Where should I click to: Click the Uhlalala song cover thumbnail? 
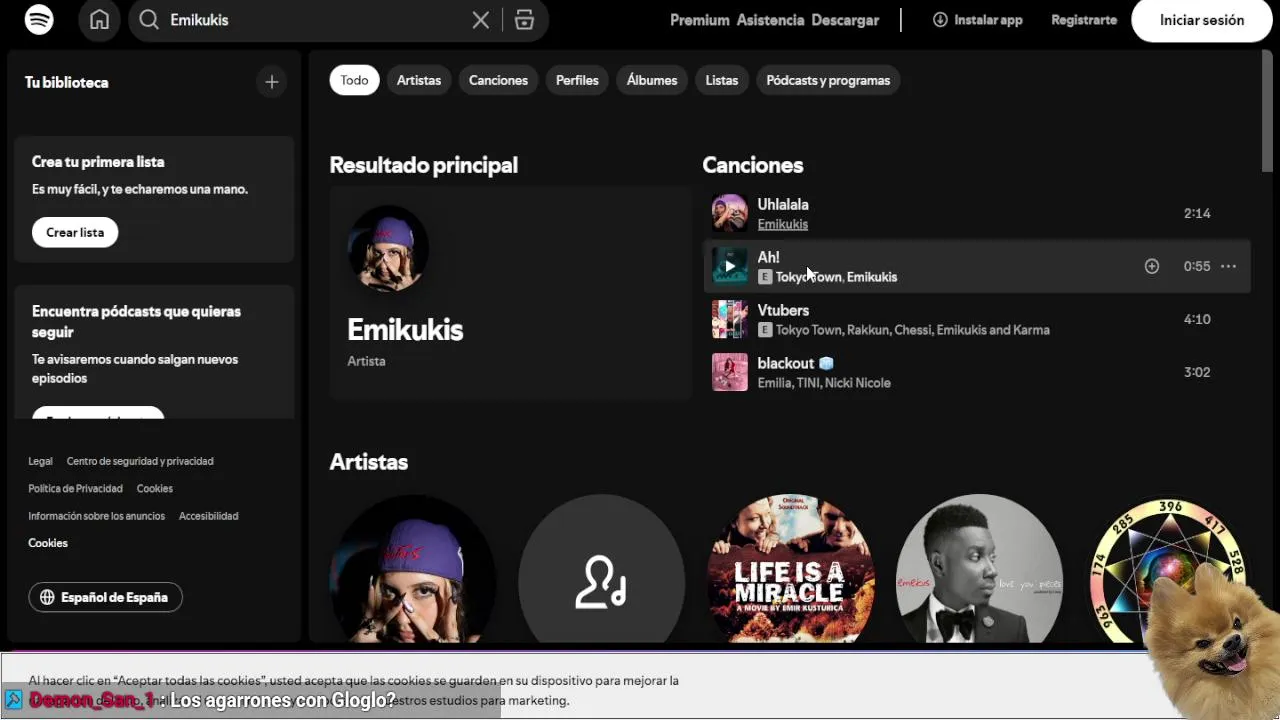pyautogui.click(x=730, y=213)
